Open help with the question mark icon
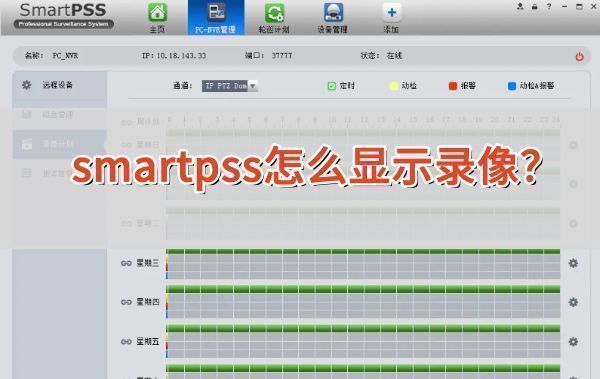The width and height of the screenshot is (600, 379). 549,7
